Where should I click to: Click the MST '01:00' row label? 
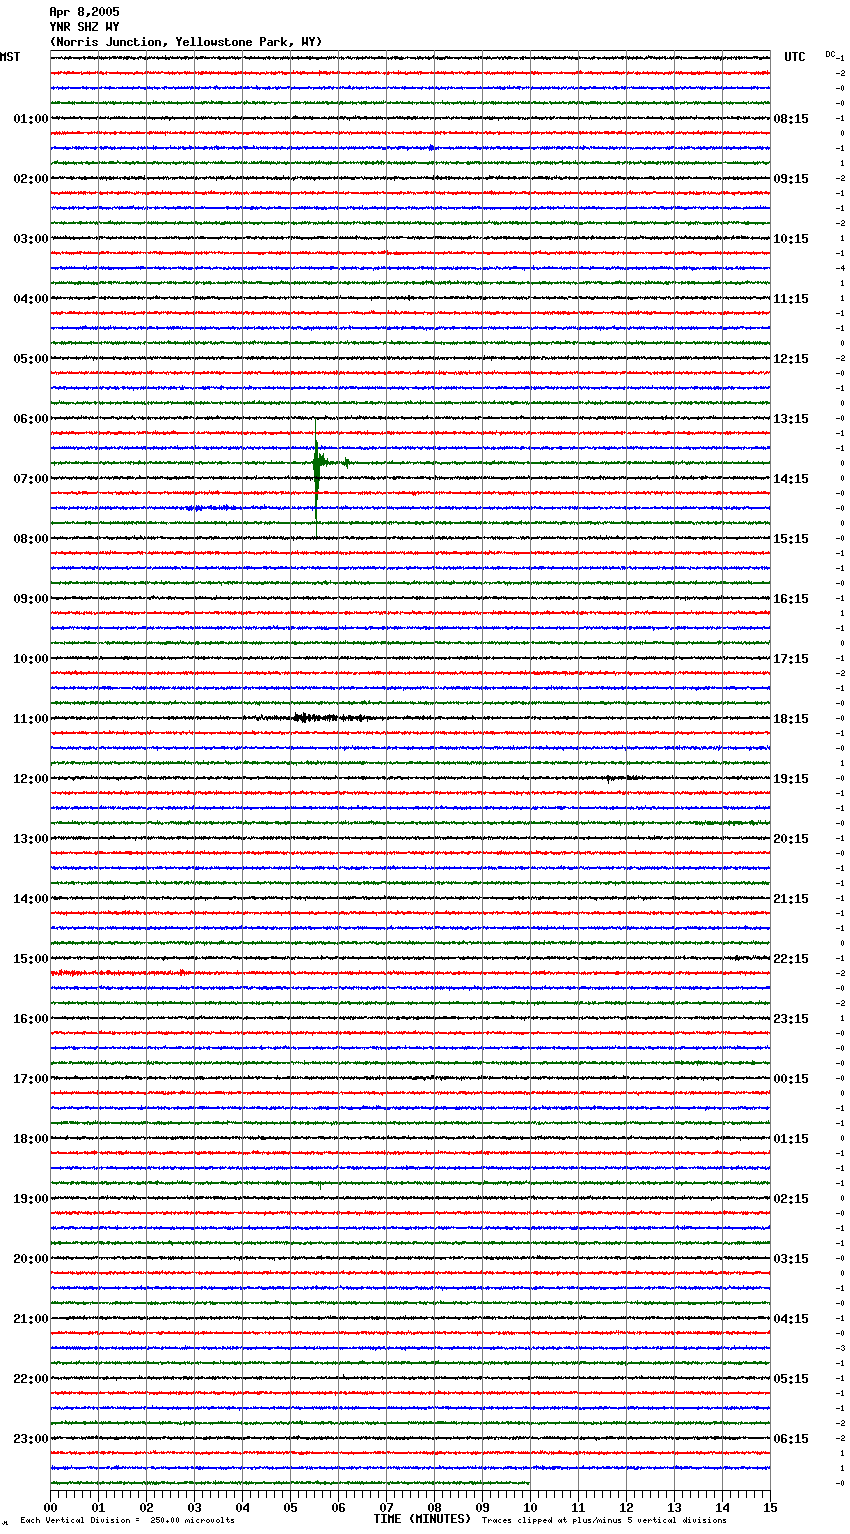click(x=30, y=119)
